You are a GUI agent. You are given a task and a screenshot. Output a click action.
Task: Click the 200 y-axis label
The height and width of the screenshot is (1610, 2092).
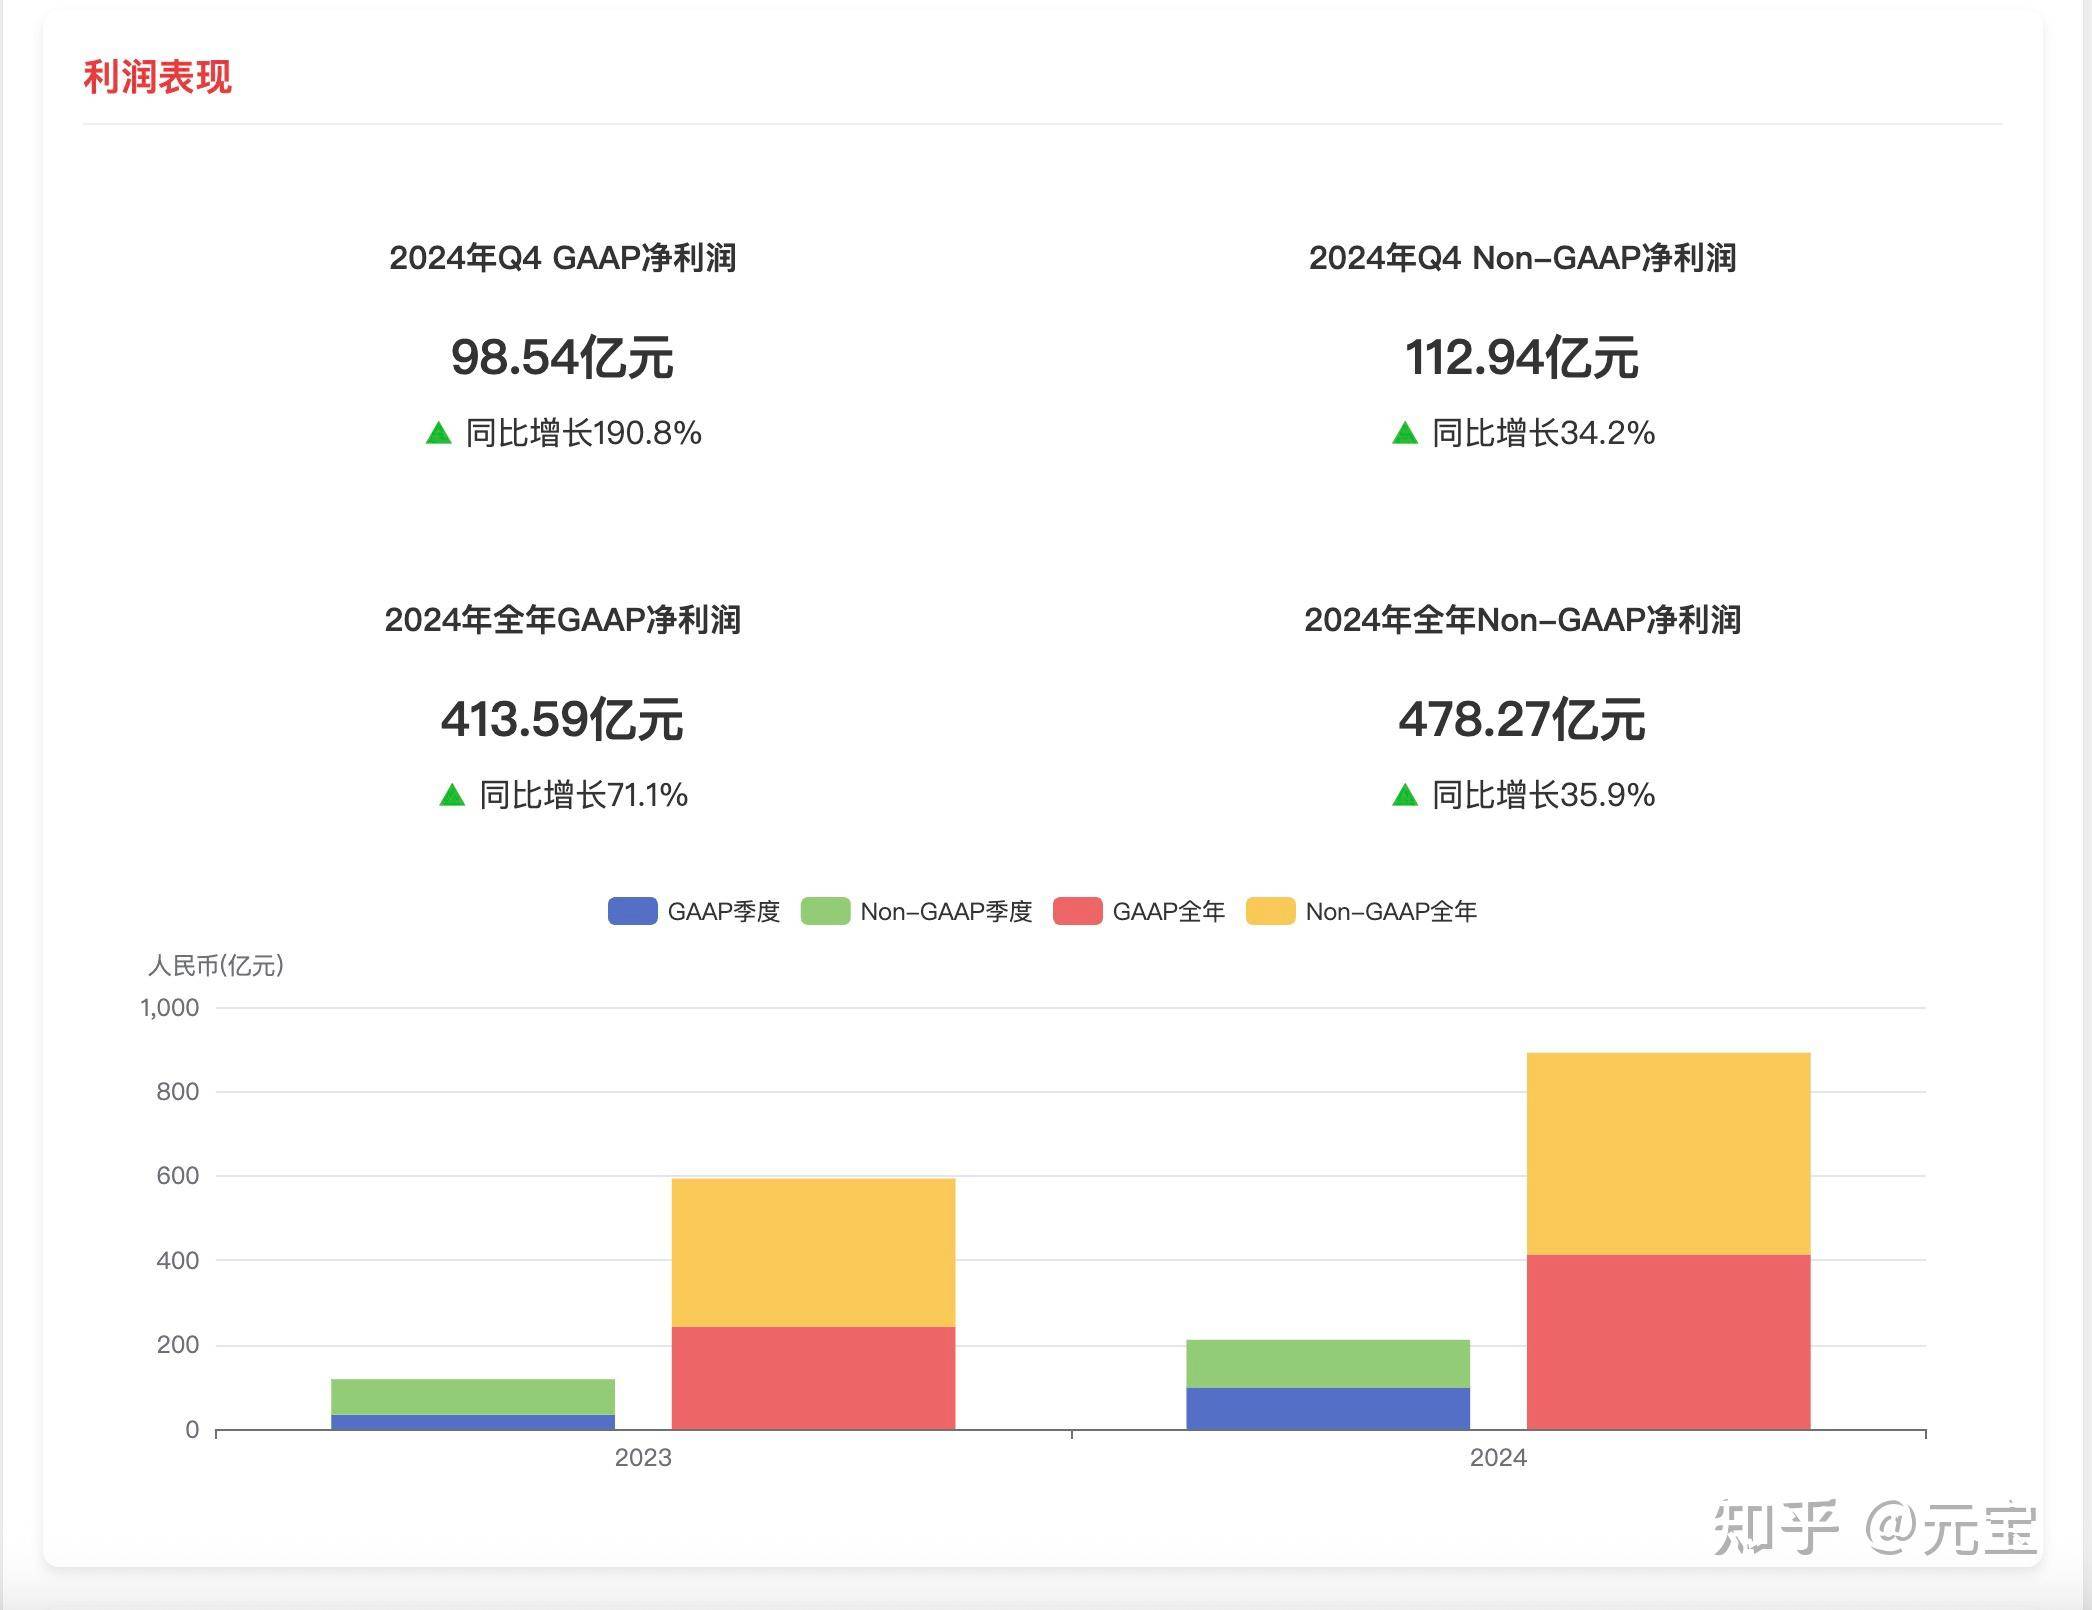[x=178, y=1345]
